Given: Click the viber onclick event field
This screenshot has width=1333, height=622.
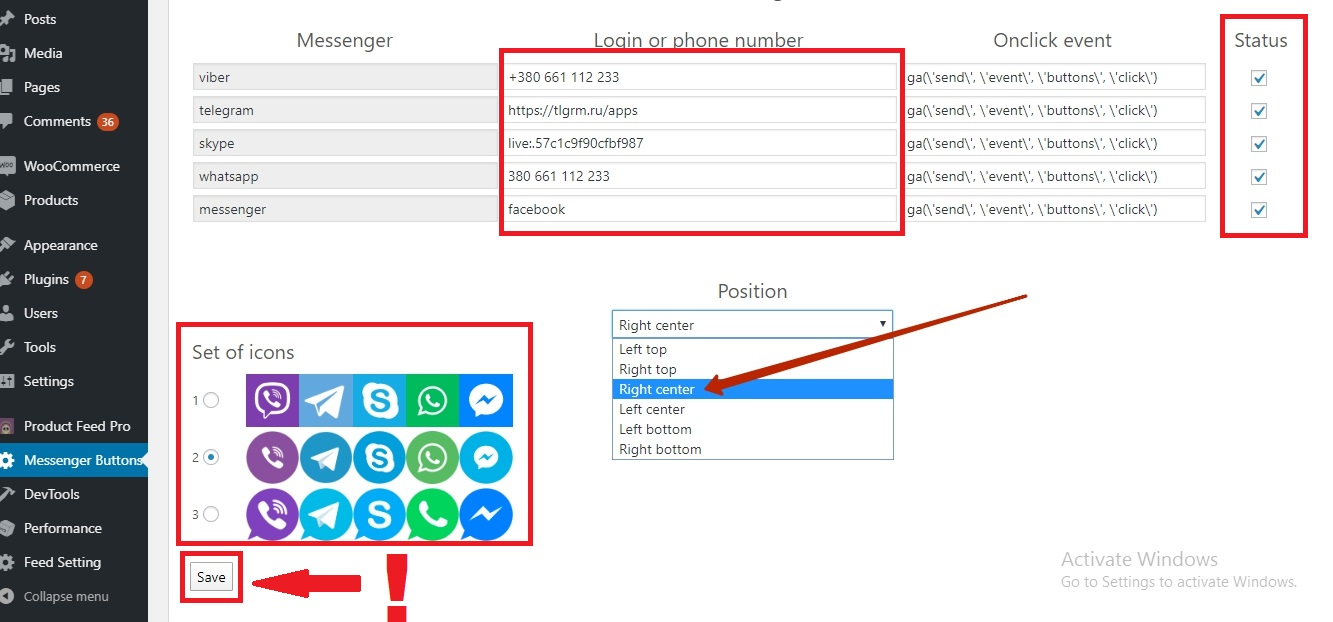Looking at the screenshot, I should (x=1054, y=77).
